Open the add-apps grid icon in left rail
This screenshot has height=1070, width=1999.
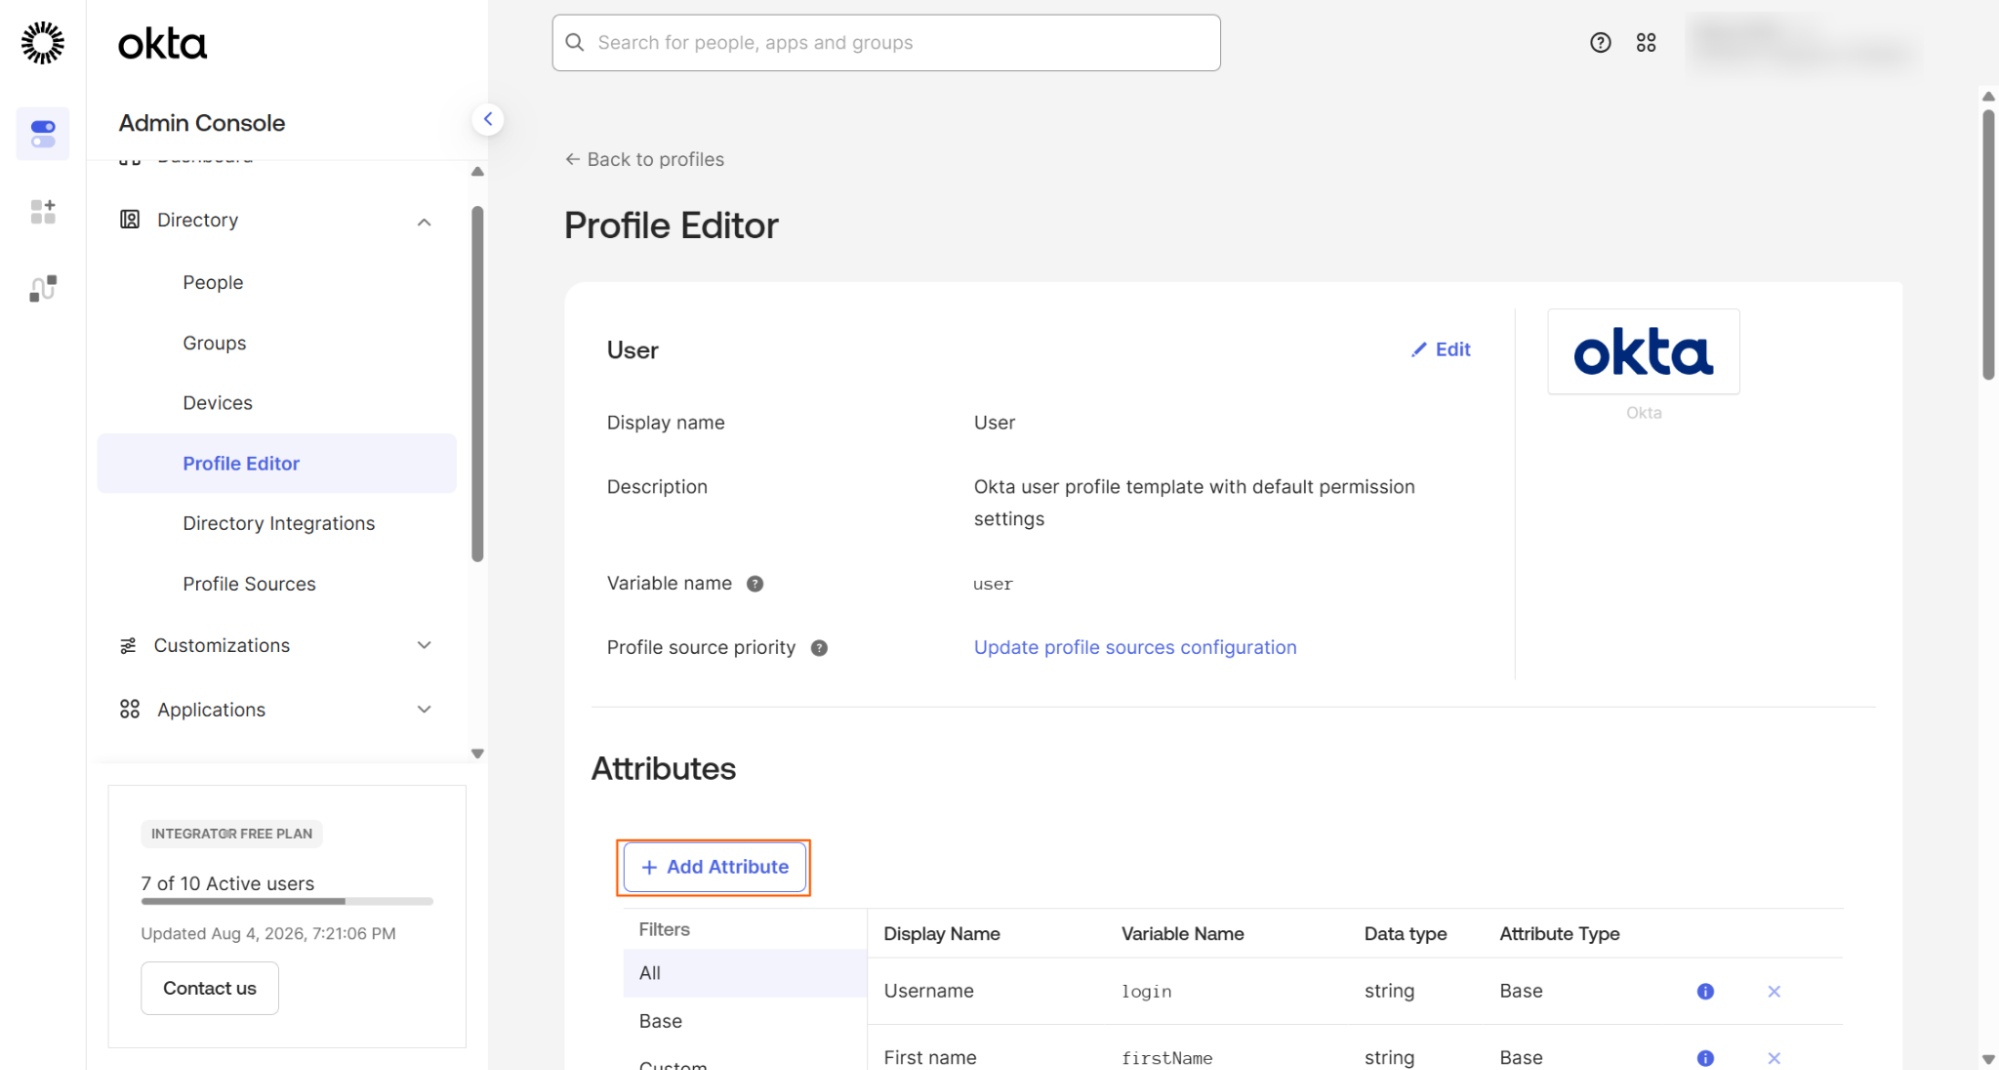43,211
